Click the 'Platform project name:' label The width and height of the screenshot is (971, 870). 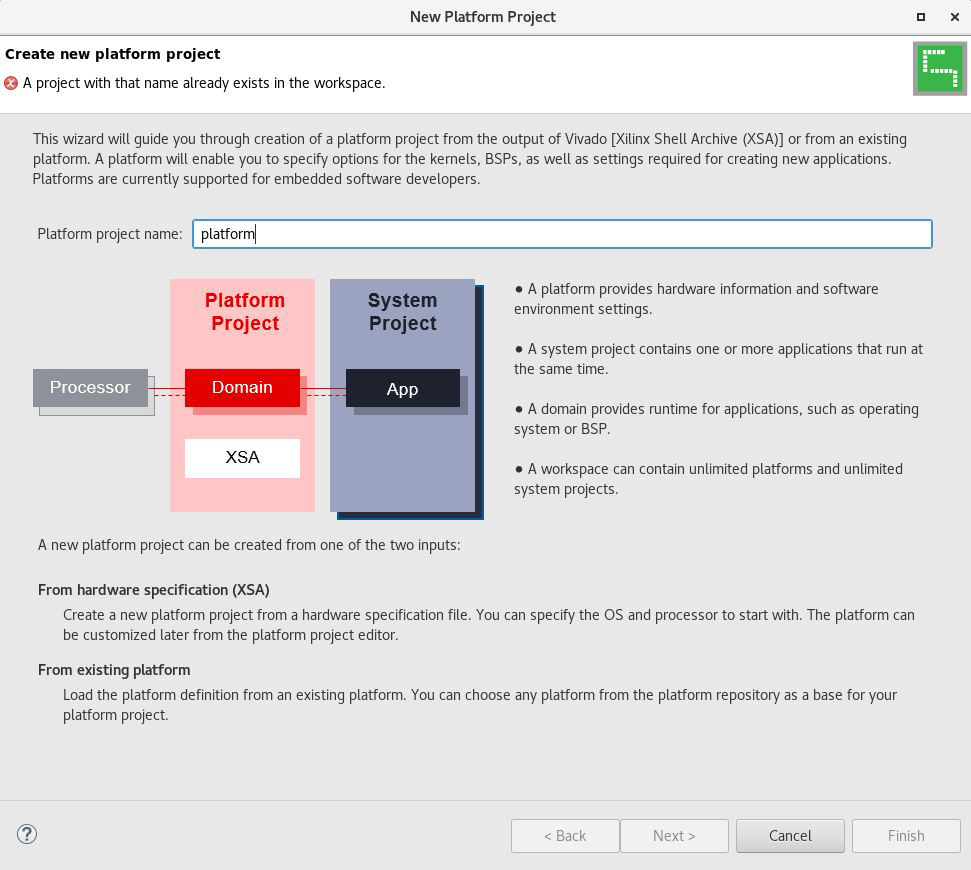coord(110,234)
